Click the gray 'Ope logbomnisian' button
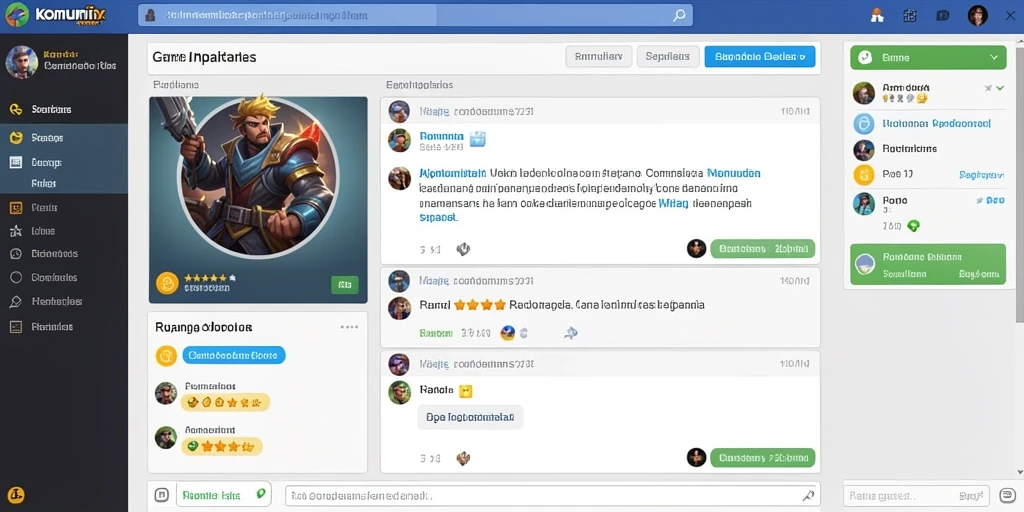The image size is (1024, 512). [x=470, y=417]
